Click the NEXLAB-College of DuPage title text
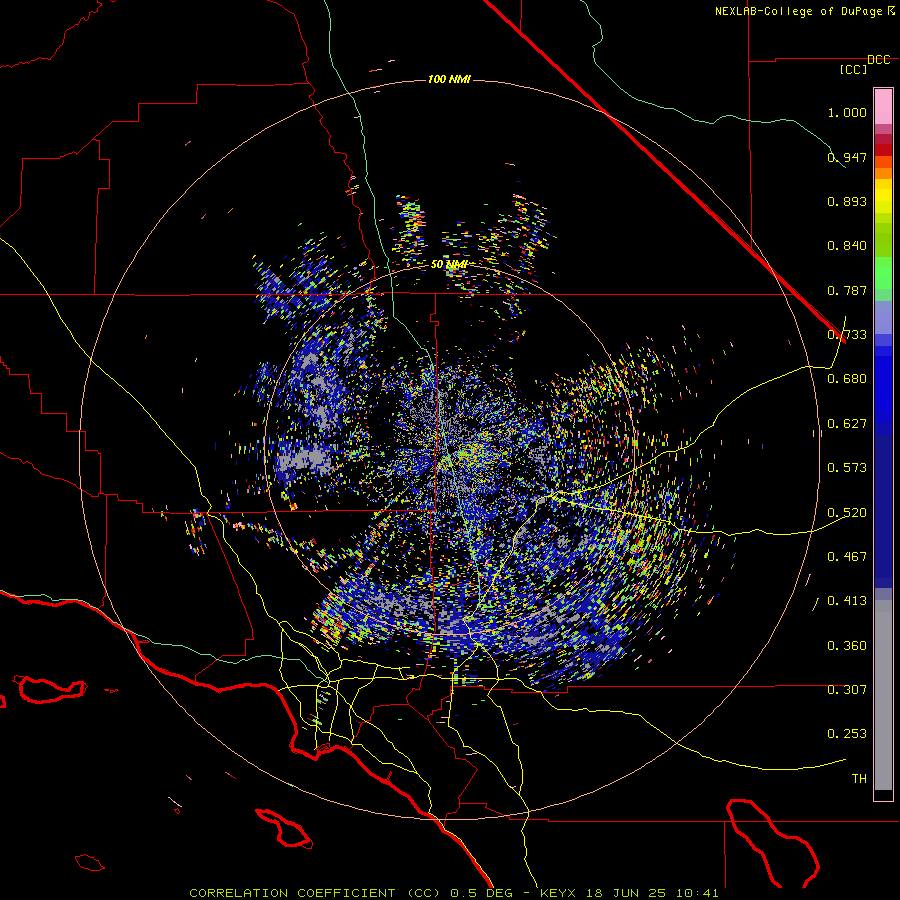Viewport: 900px width, 900px height. tap(798, 11)
